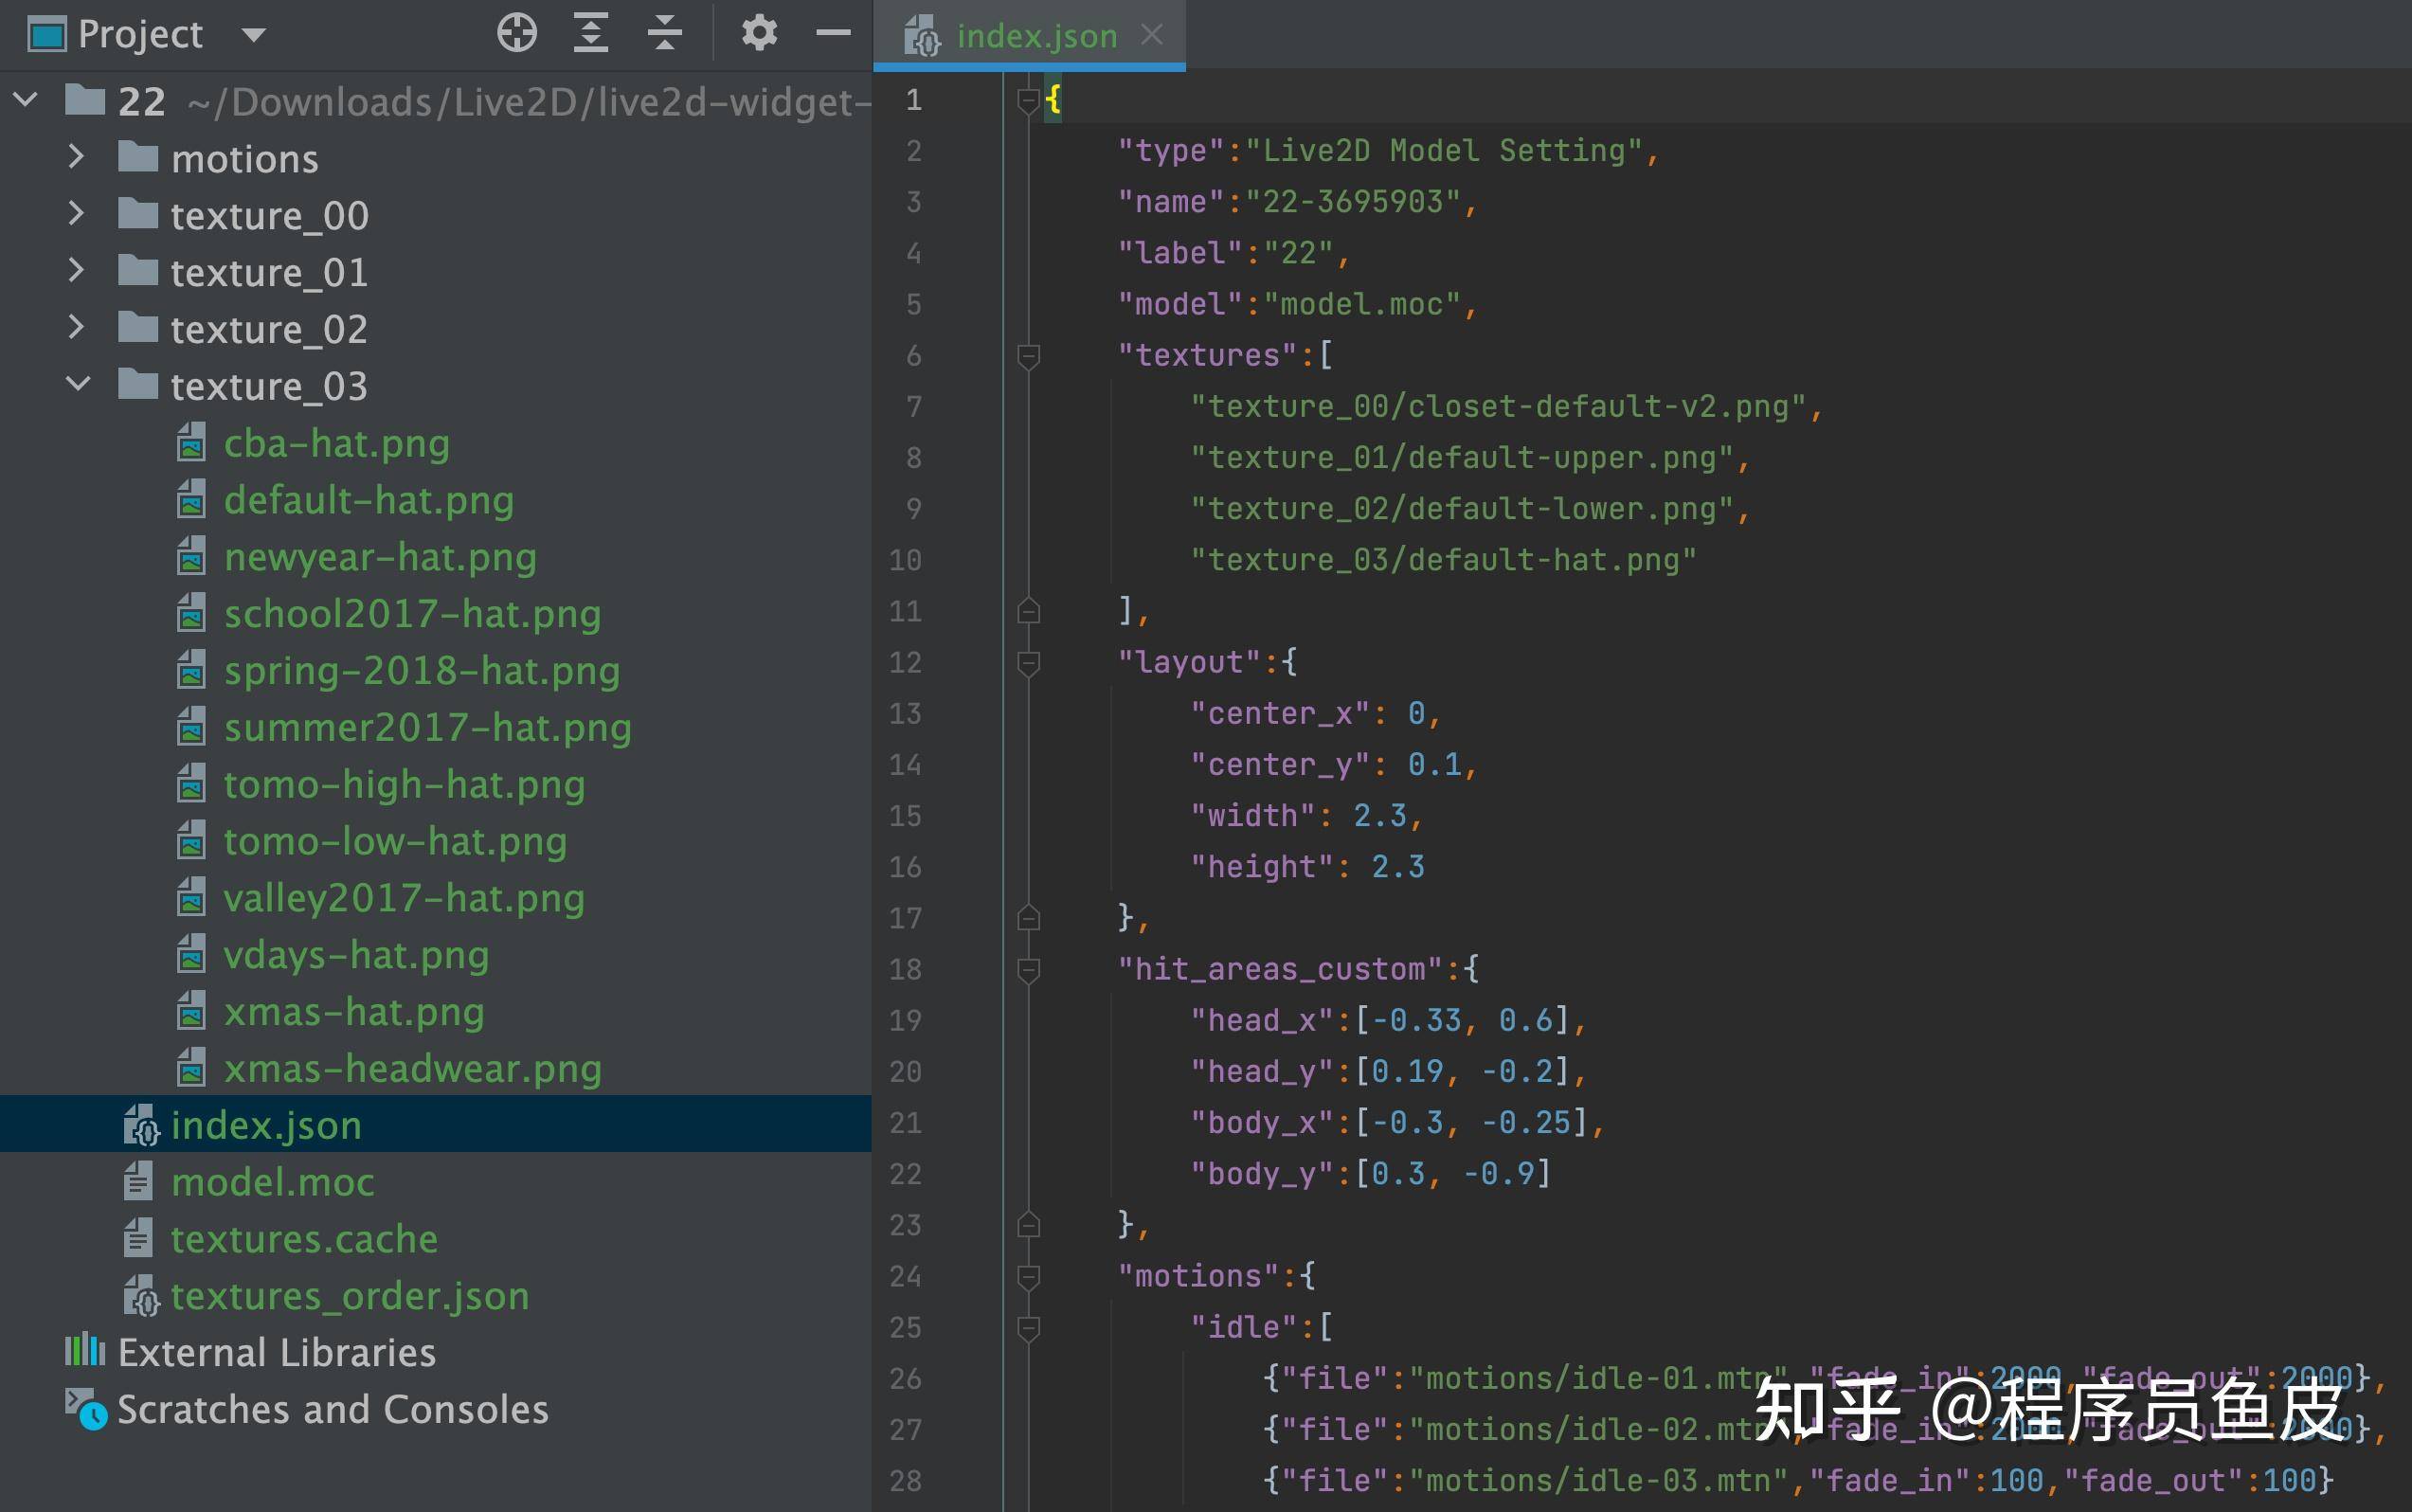The width and height of the screenshot is (2412, 1512).
Task: Select valley2017-hat.png file
Action: point(404,899)
